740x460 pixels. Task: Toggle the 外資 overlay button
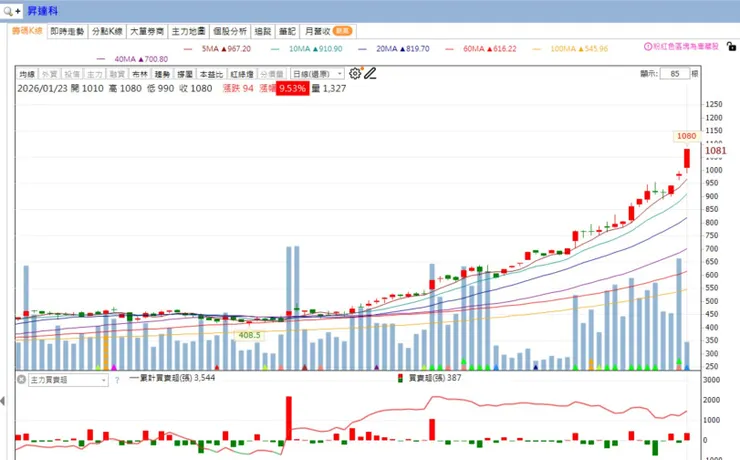click(x=49, y=74)
